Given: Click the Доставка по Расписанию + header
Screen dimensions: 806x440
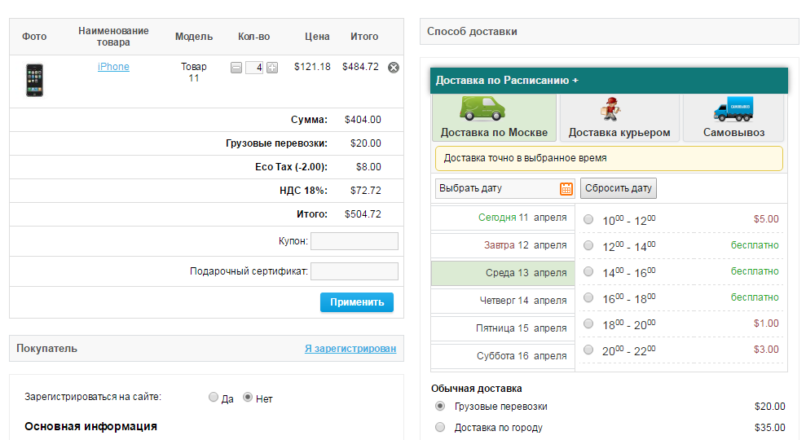Looking at the screenshot, I should click(609, 81).
